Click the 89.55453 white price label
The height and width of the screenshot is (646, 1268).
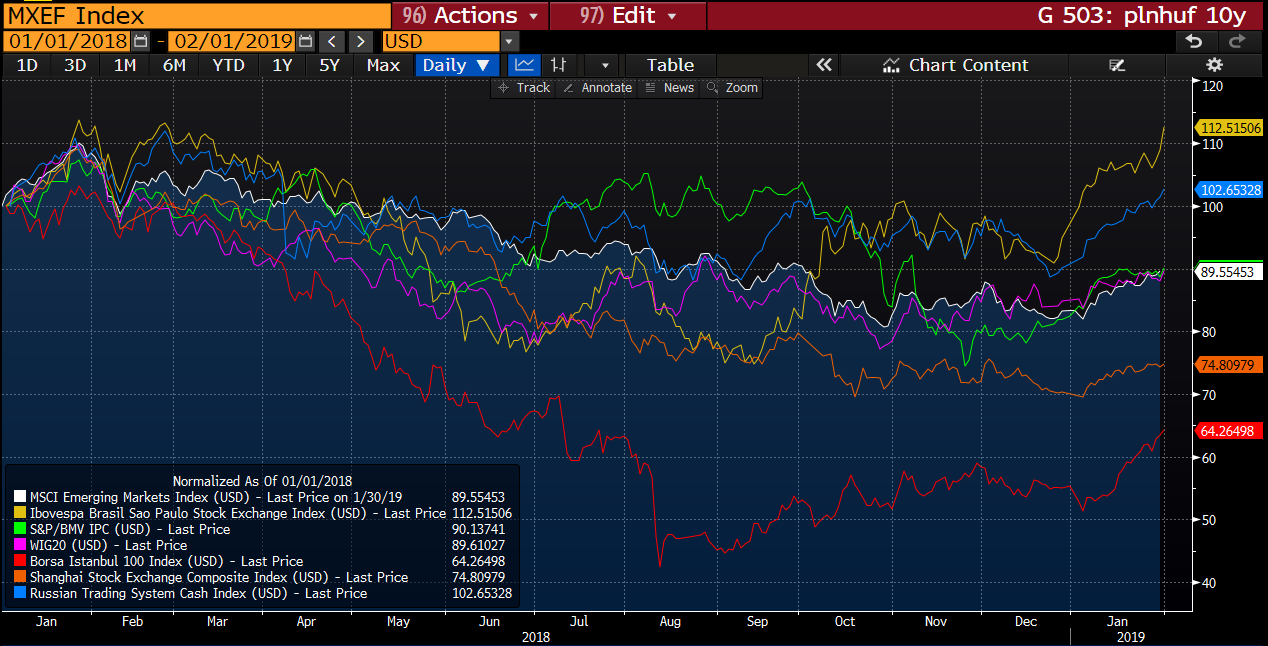click(1230, 272)
